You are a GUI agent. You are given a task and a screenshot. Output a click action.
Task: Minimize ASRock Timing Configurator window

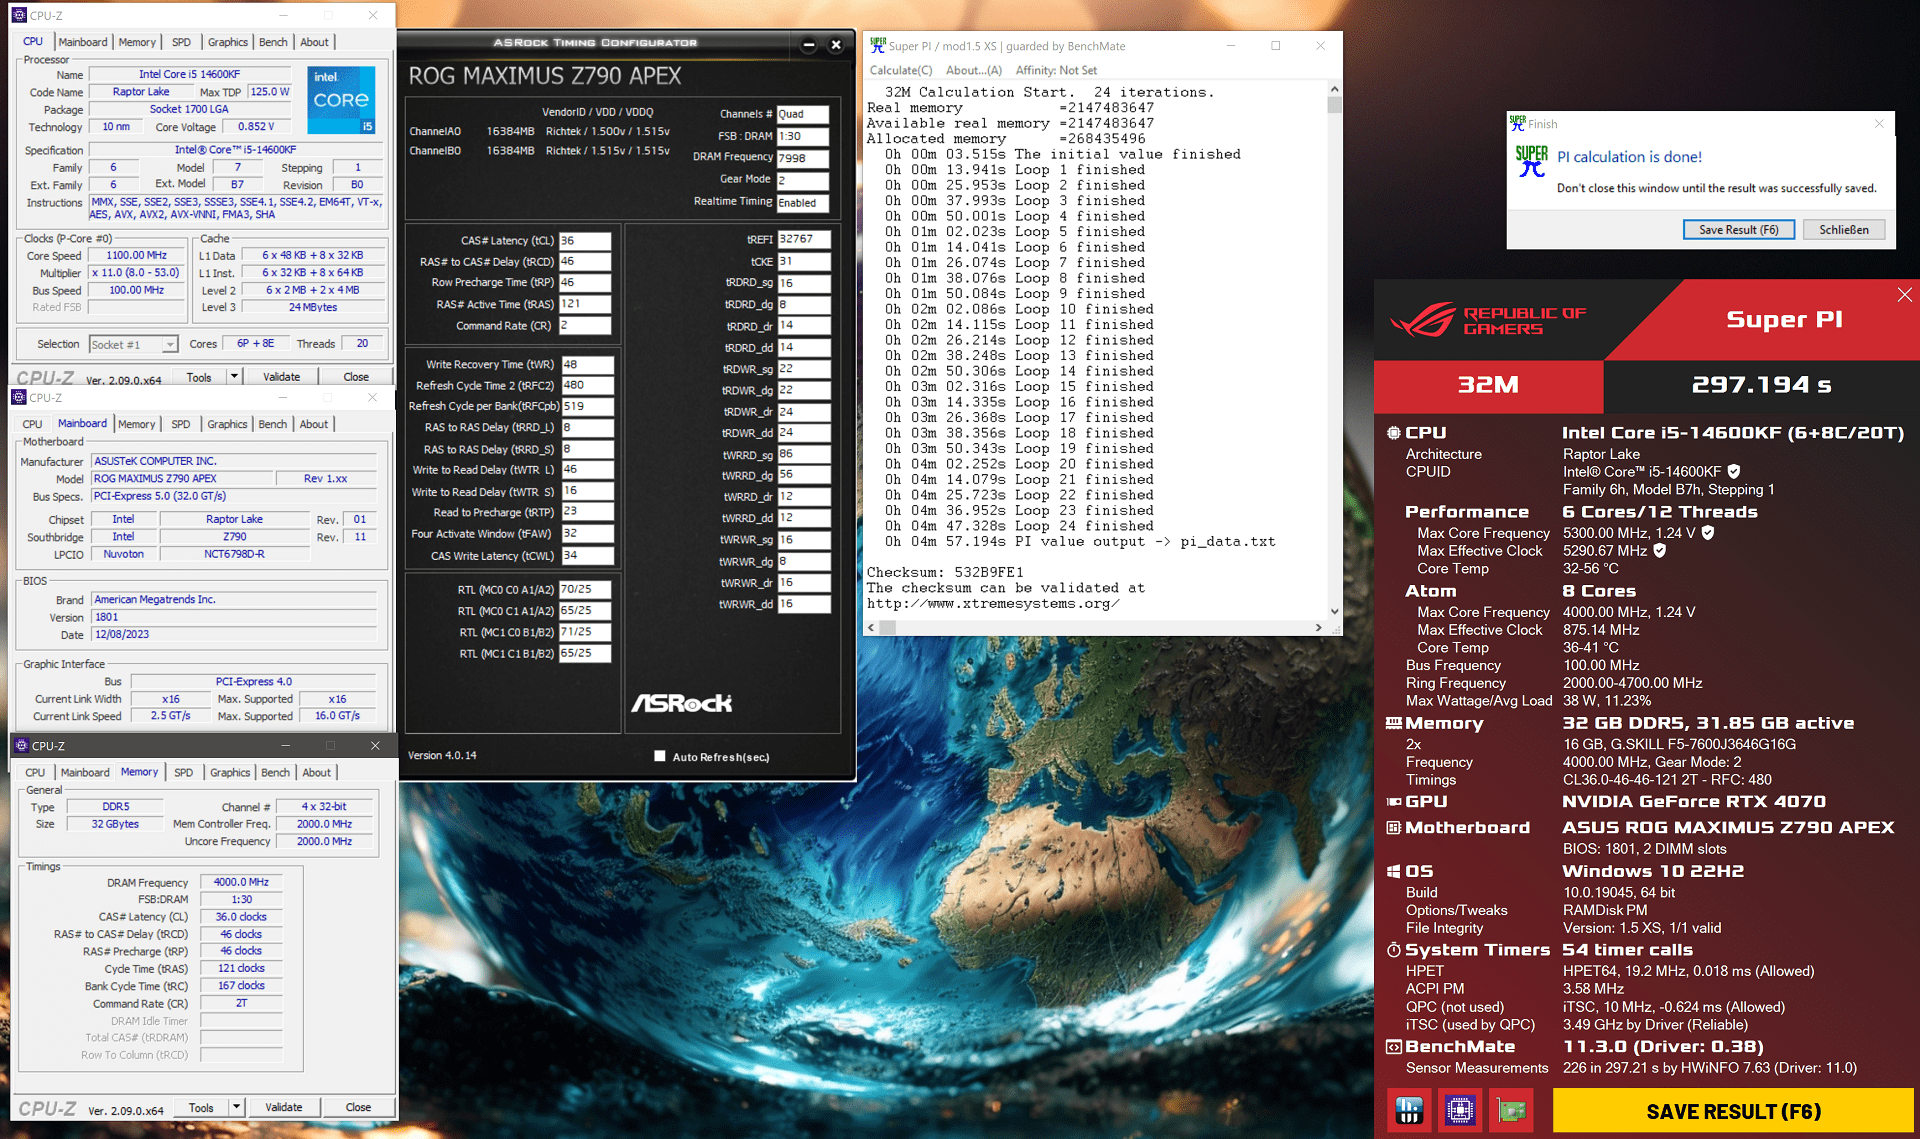tap(809, 44)
